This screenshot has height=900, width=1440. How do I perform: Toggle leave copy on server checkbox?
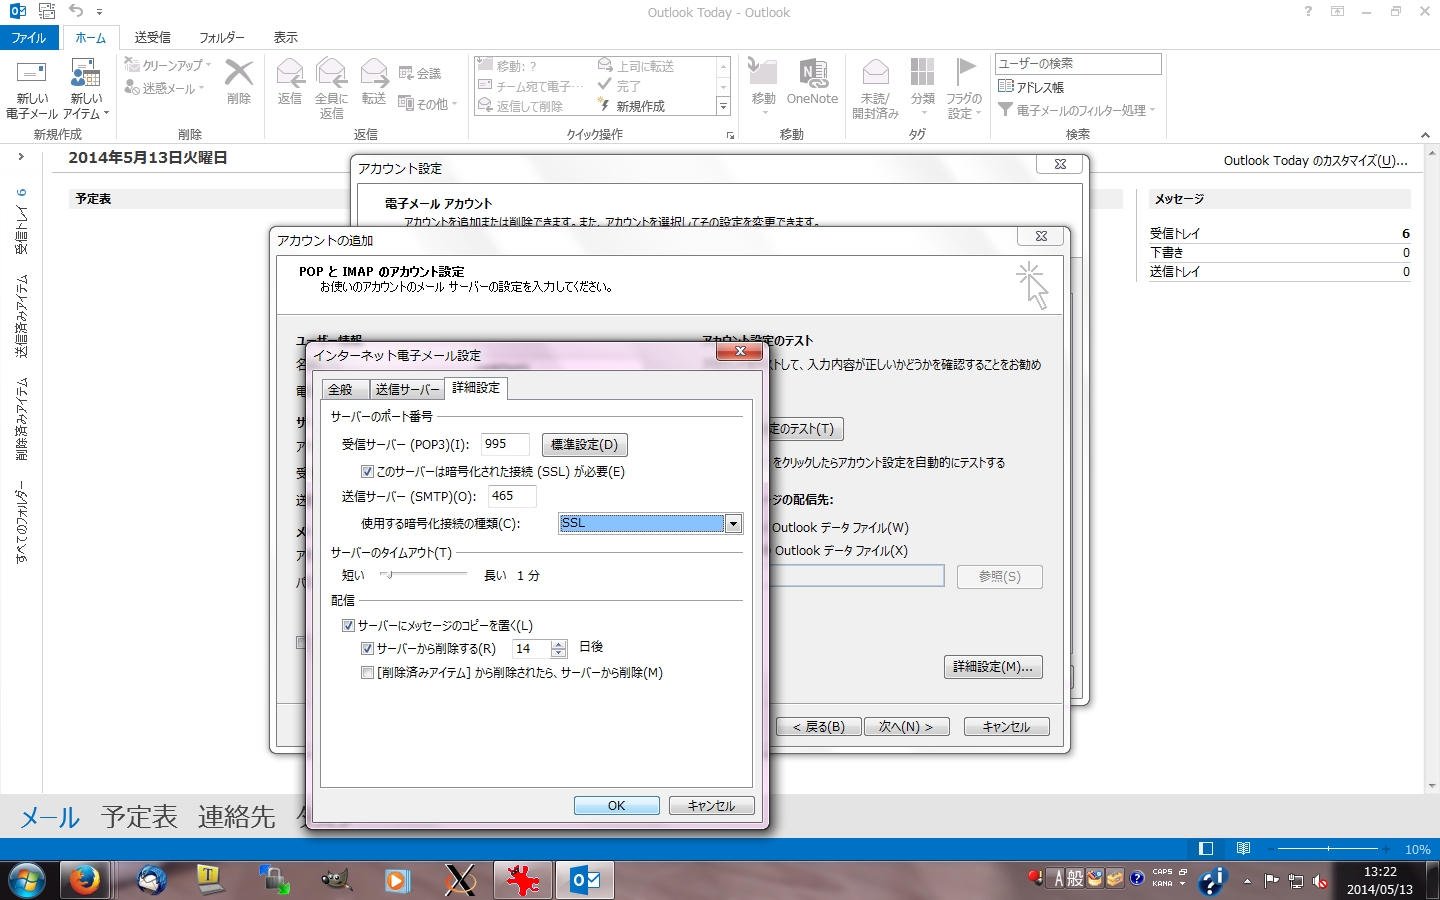click(348, 625)
